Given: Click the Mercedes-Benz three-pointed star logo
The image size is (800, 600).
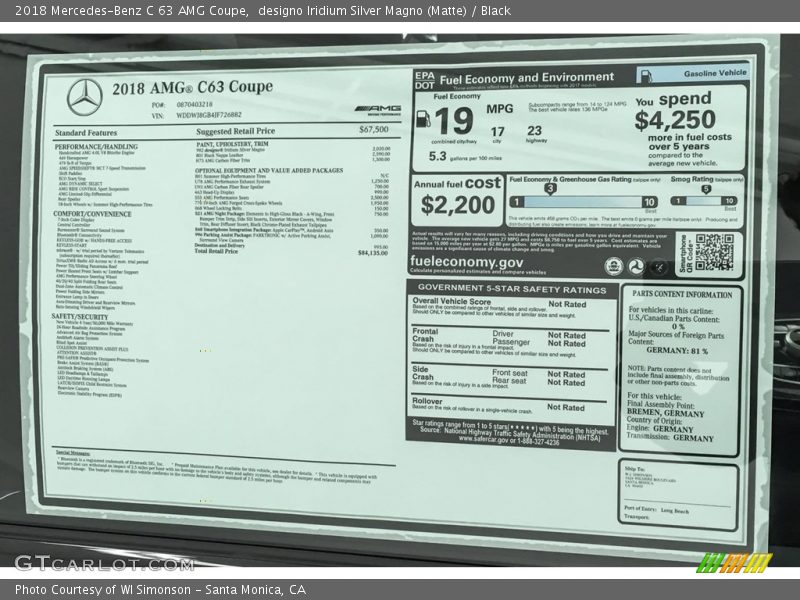Looking at the screenshot, I should click(x=85, y=97).
